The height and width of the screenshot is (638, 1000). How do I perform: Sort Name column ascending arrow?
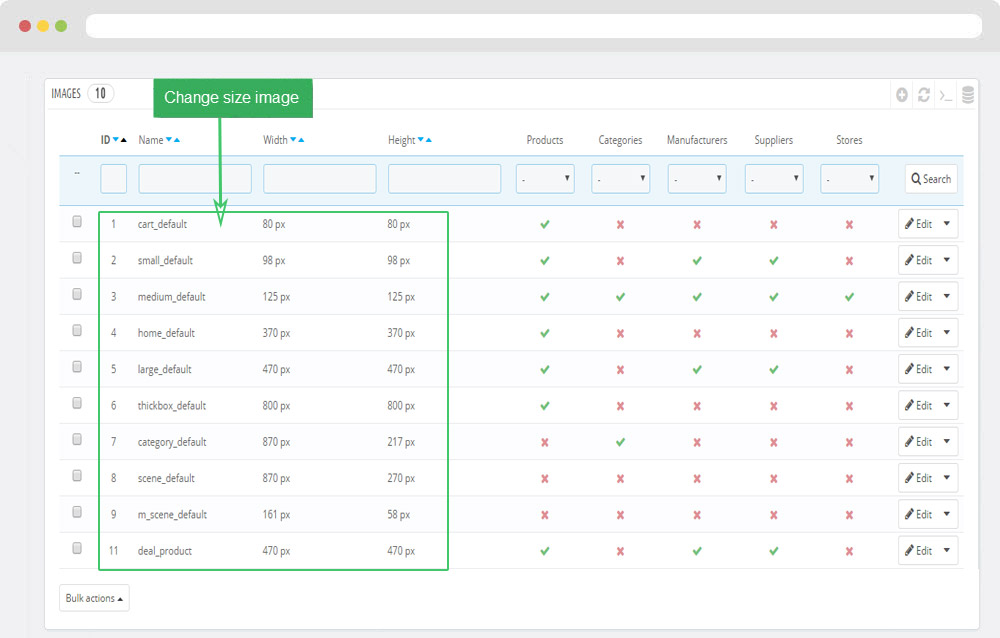coord(177,140)
